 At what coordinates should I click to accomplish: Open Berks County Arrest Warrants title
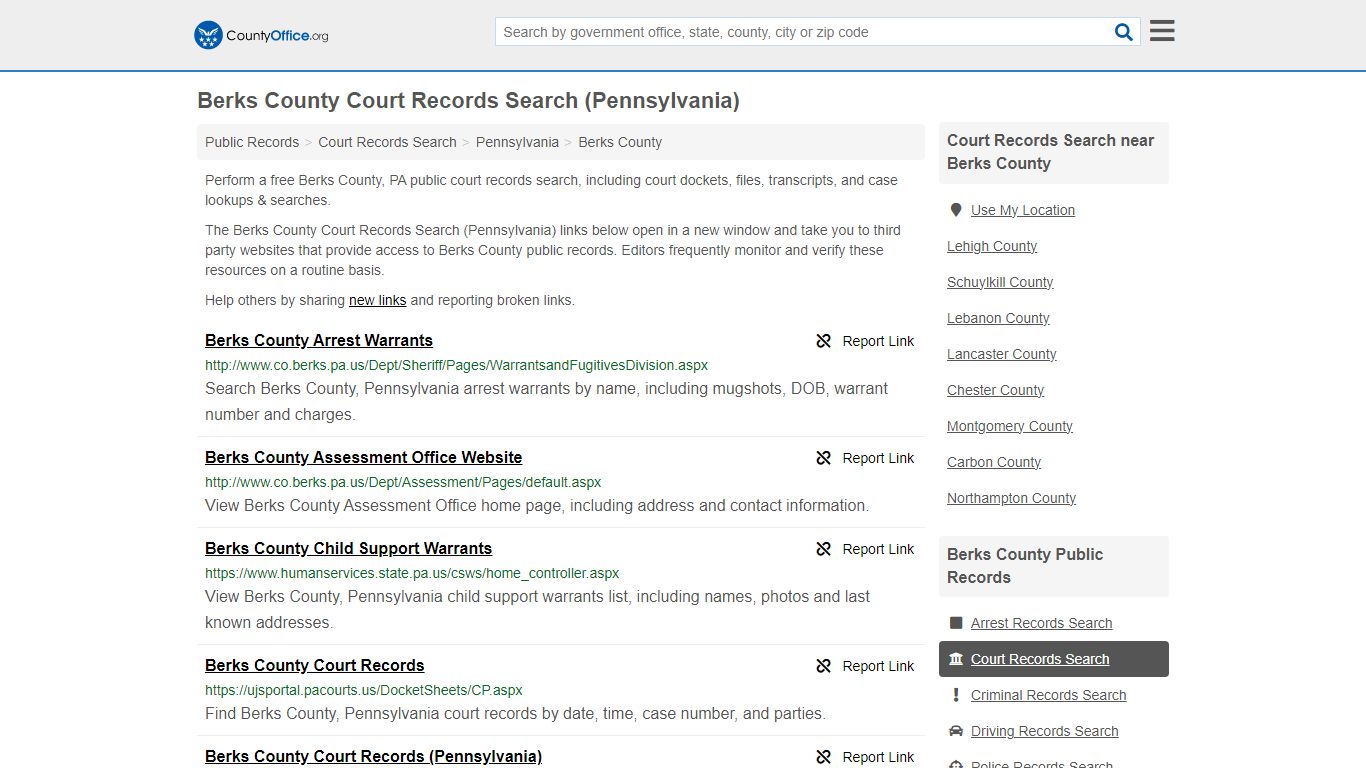(x=319, y=340)
